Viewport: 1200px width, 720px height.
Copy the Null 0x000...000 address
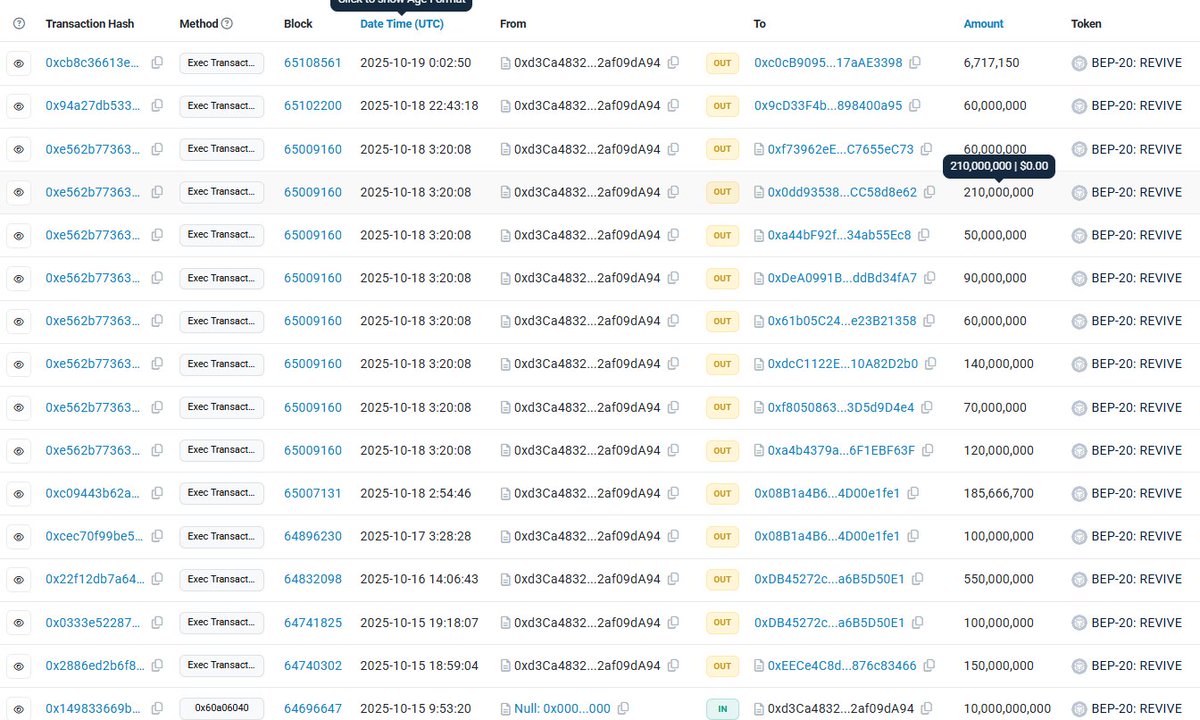(623, 709)
